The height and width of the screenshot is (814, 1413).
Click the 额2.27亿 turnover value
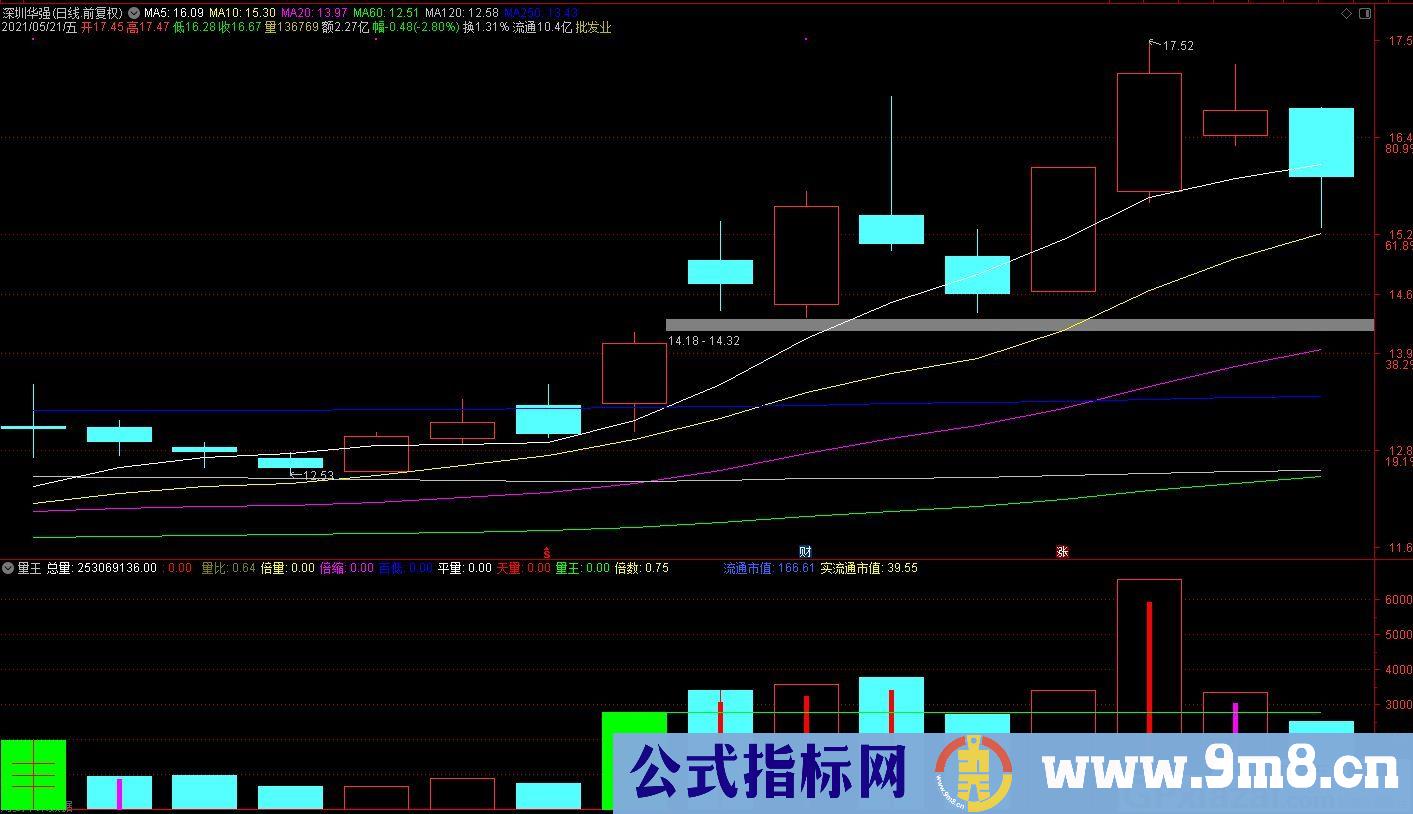coord(346,28)
